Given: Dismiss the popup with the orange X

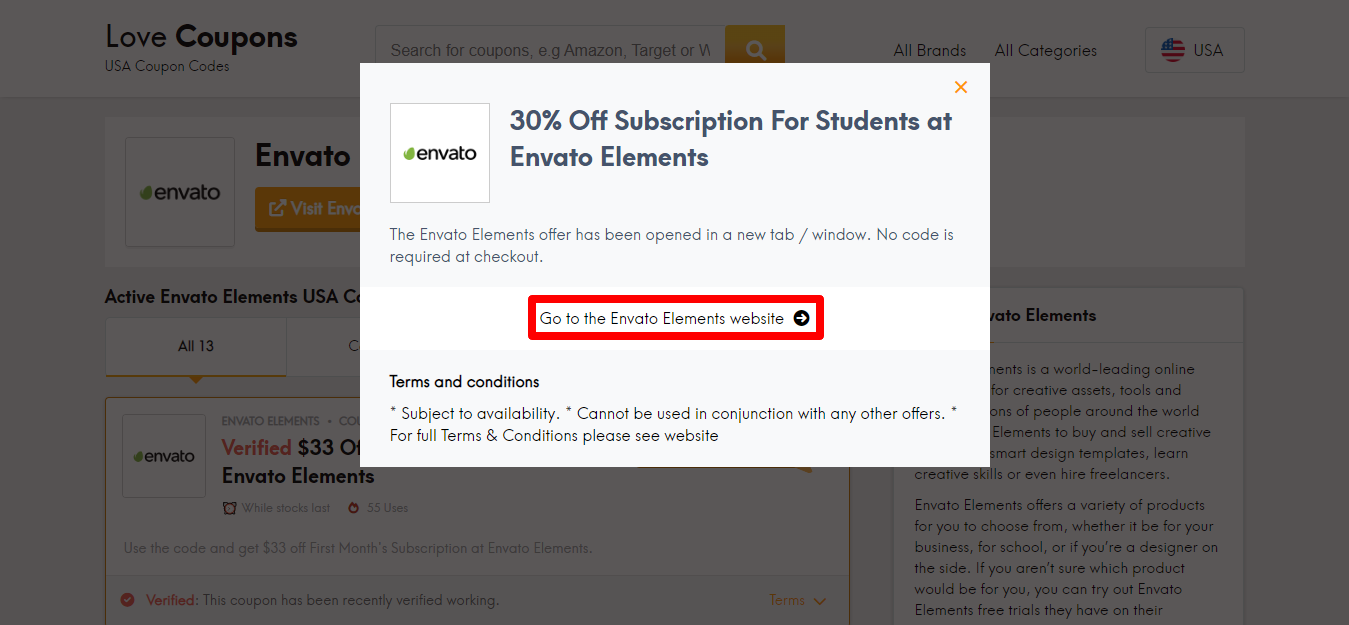Looking at the screenshot, I should tap(960, 87).
